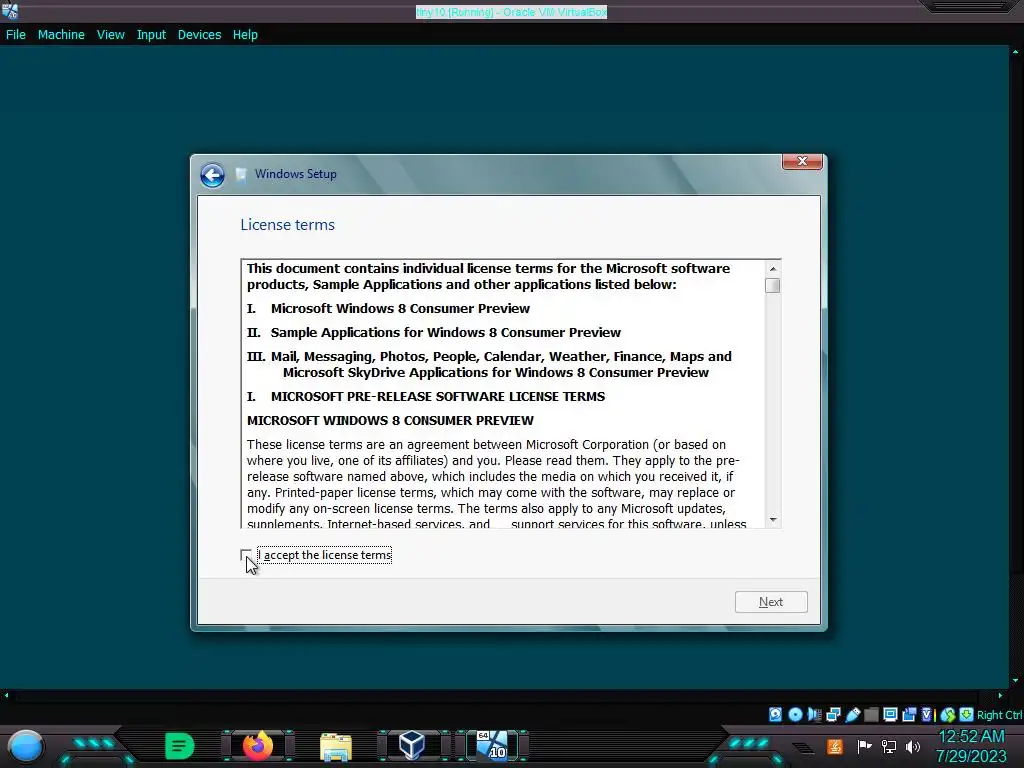Click the VirtualBox window icon in the title bar
This screenshot has width=1024, height=768.
(9, 11)
